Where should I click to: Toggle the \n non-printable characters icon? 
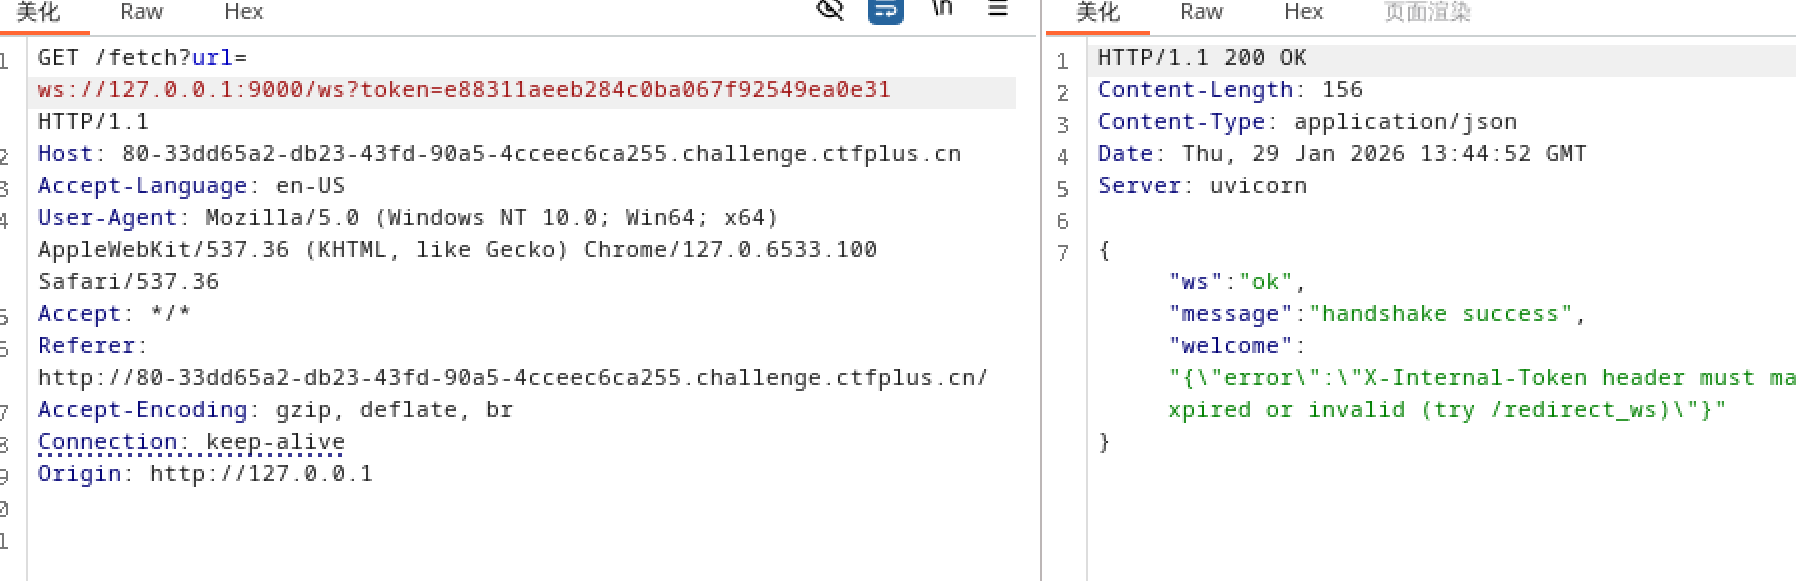pos(942,9)
